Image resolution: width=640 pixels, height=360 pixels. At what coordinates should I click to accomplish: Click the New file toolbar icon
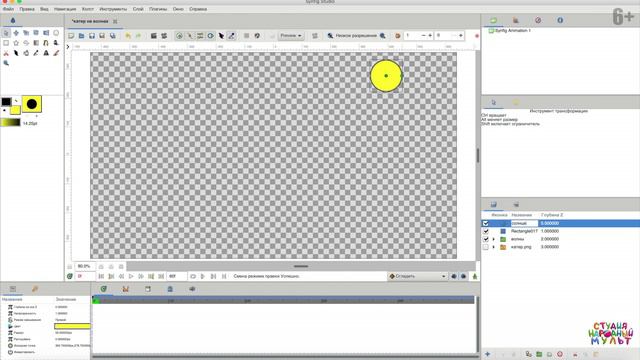tap(71, 36)
